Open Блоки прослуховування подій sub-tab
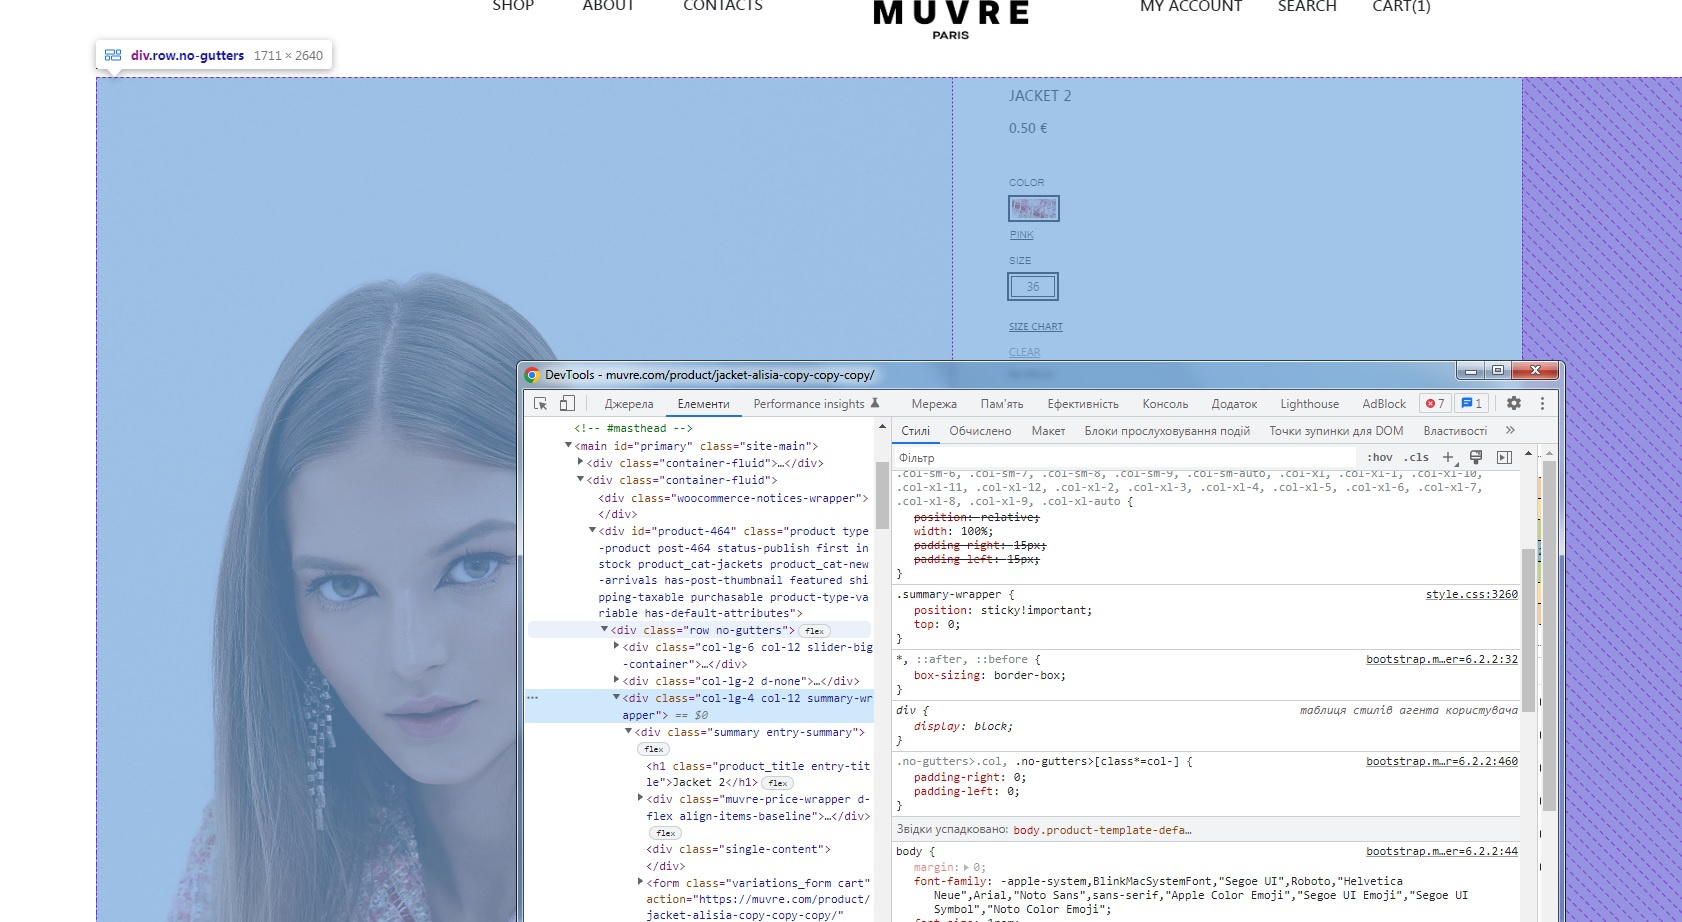 (1167, 431)
